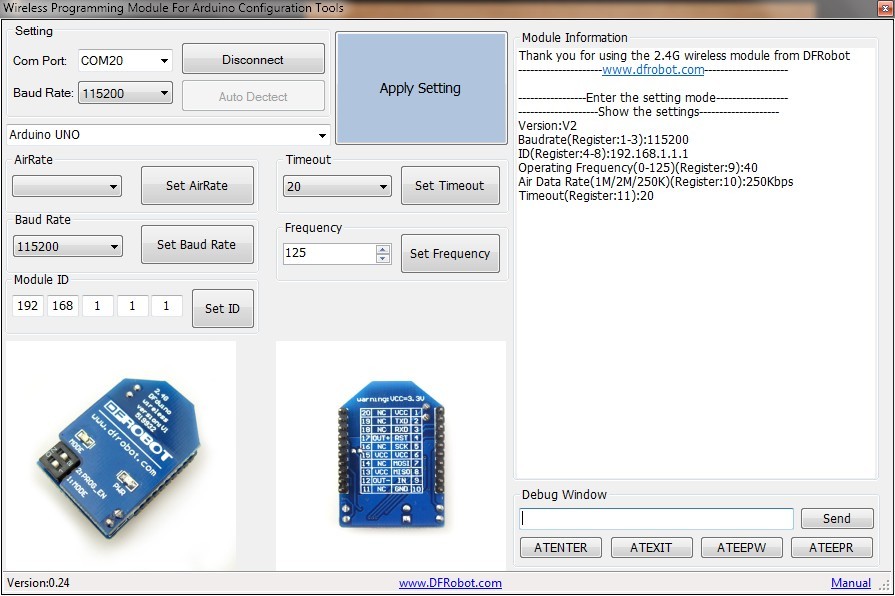895x596 pixels.
Task: Click the Version:0.24 status text
Action: point(38,583)
